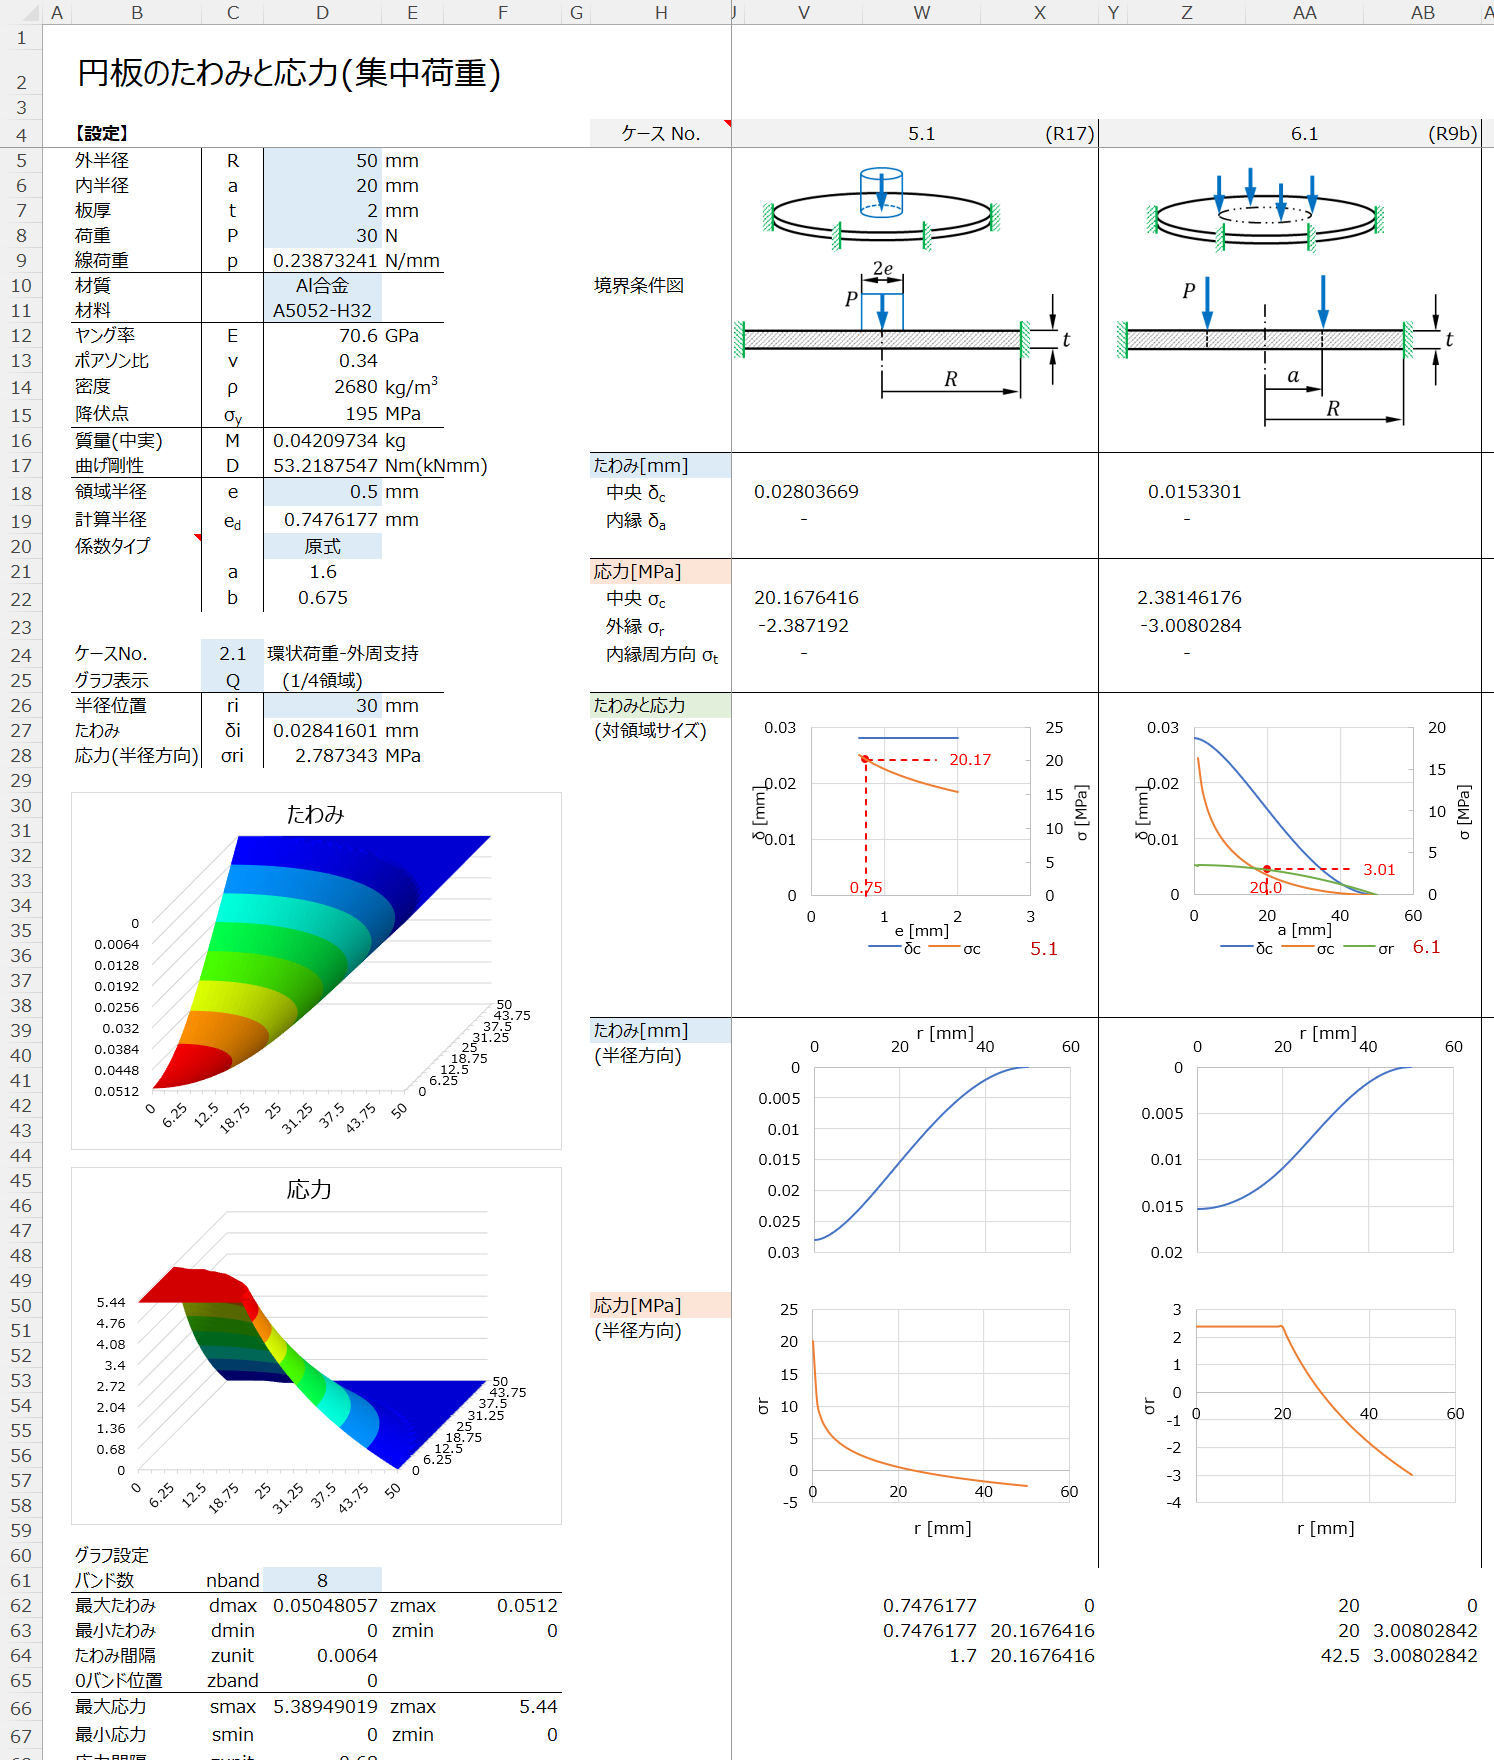
Task: Click the load P value 30 cell
Action: (x=322, y=236)
